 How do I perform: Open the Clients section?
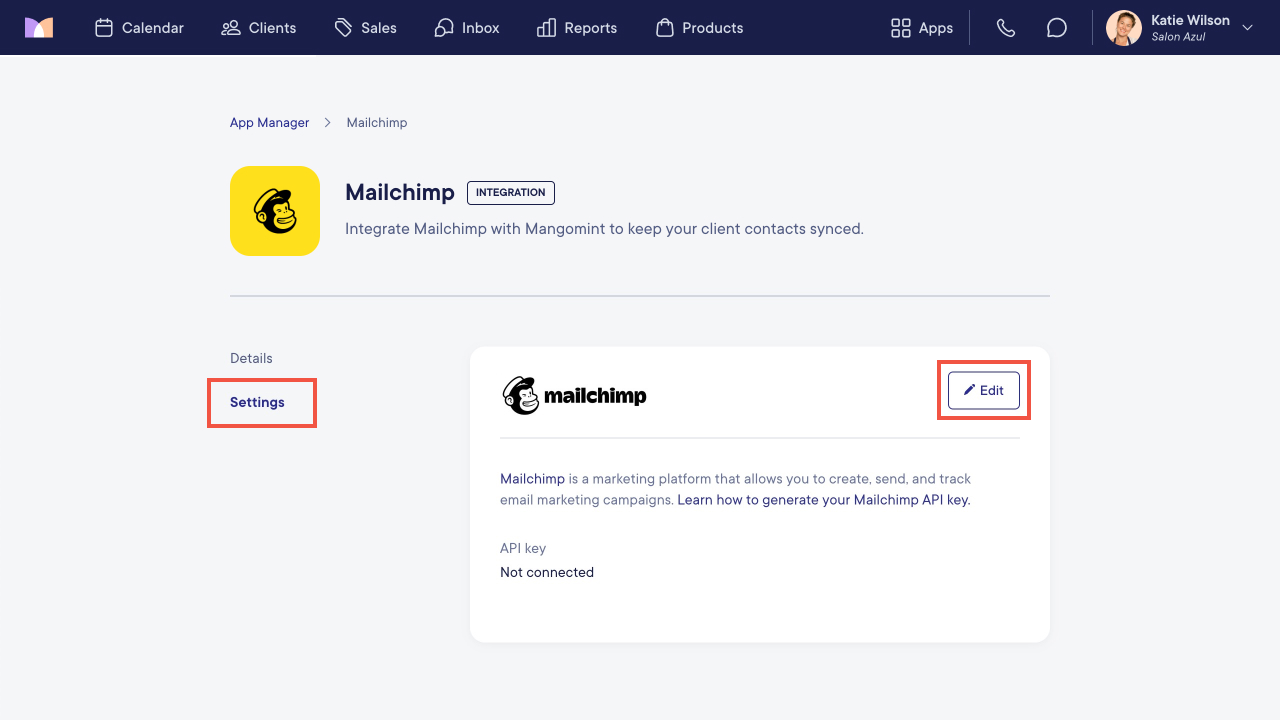(x=259, y=28)
